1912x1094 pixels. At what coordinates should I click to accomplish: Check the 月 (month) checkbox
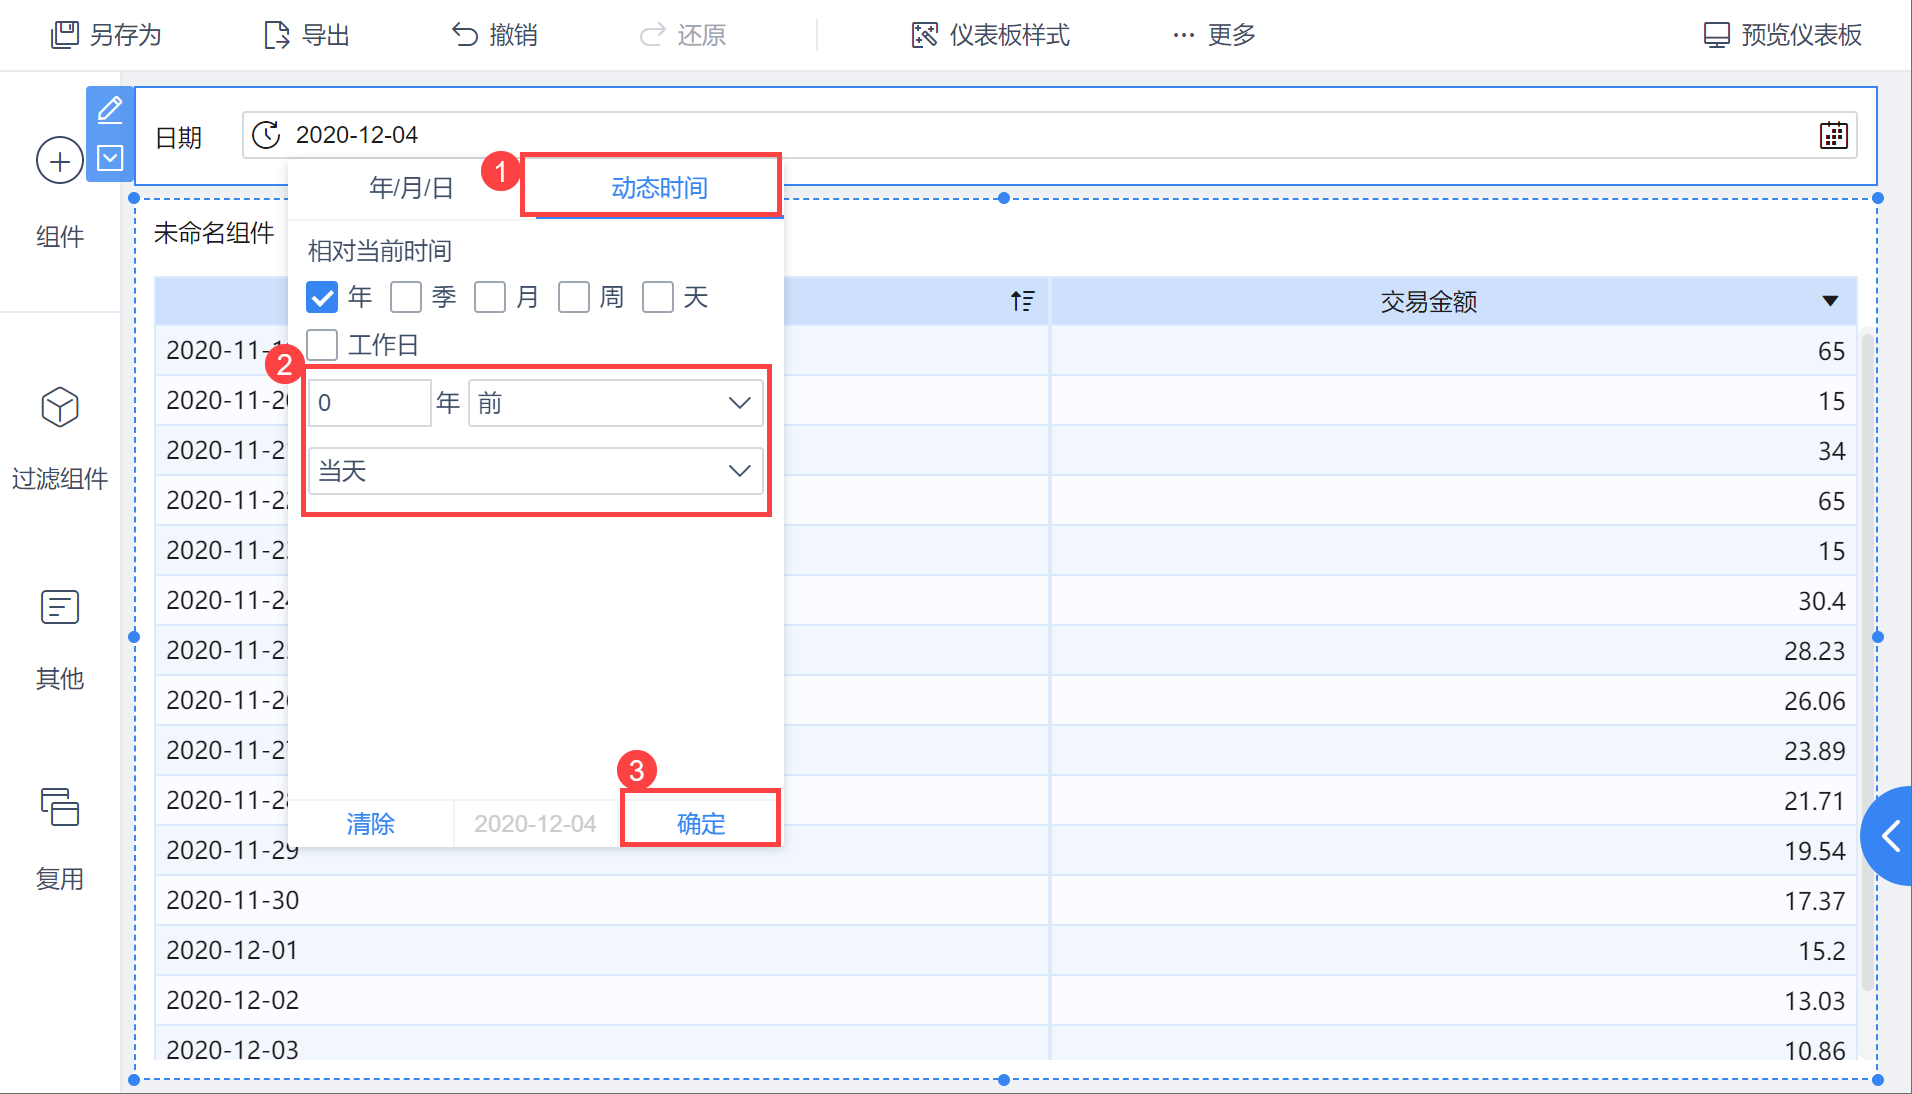490,297
